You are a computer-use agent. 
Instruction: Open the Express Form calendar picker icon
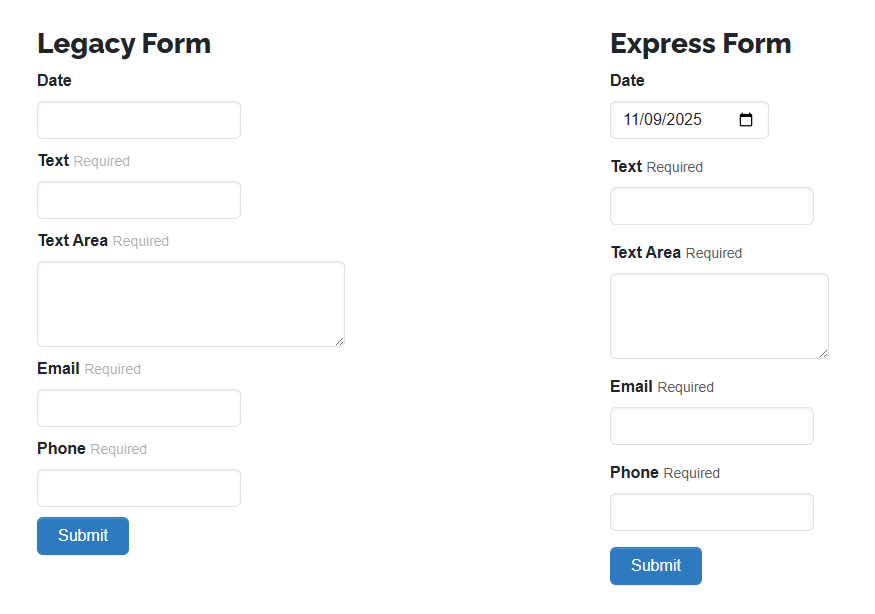pos(746,120)
